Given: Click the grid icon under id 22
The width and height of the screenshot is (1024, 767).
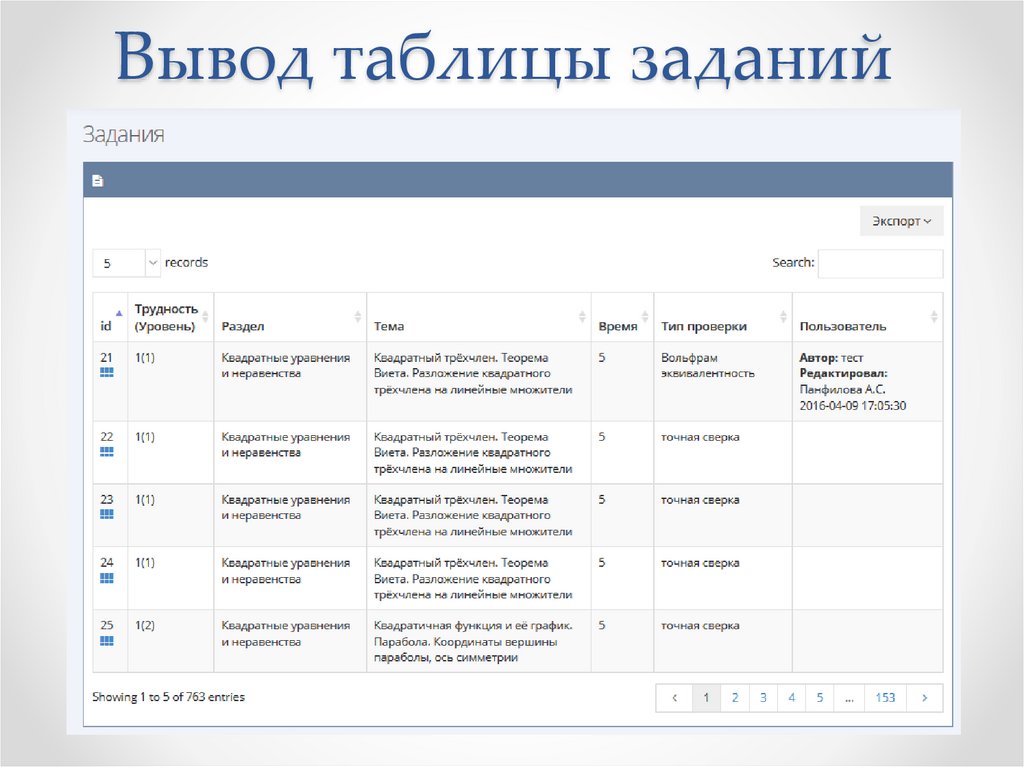Looking at the screenshot, I should pos(107,452).
